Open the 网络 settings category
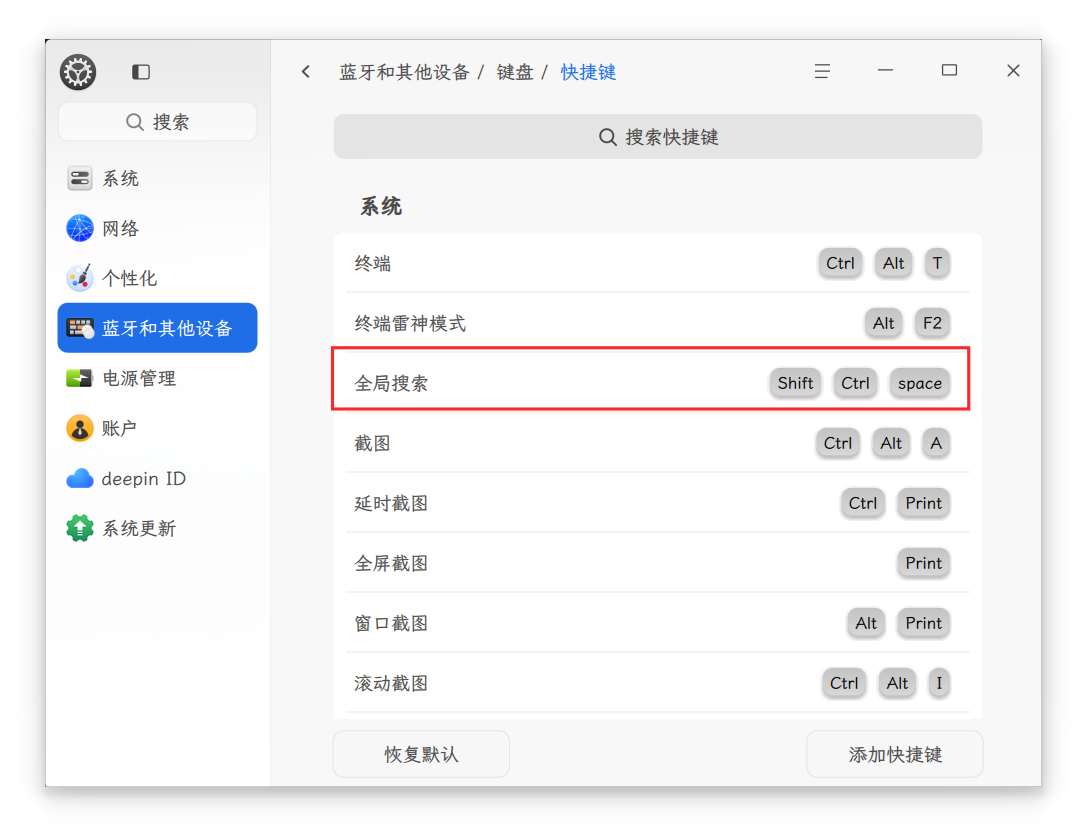The width and height of the screenshot is (1087, 838). tap(157, 228)
